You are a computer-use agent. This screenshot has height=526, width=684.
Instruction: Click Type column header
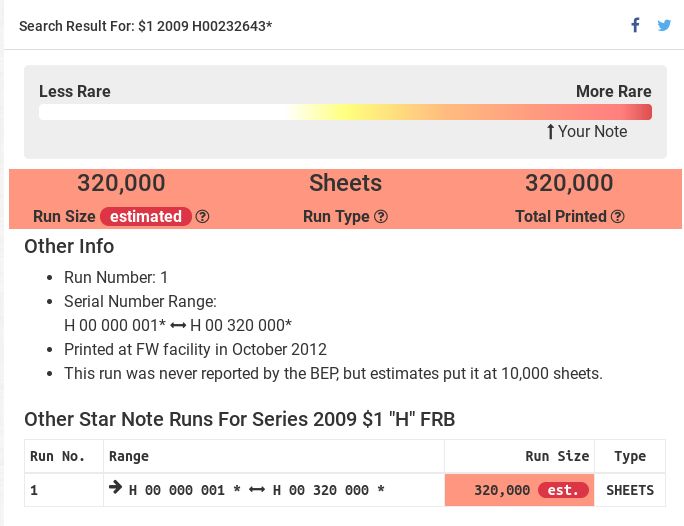(630, 456)
